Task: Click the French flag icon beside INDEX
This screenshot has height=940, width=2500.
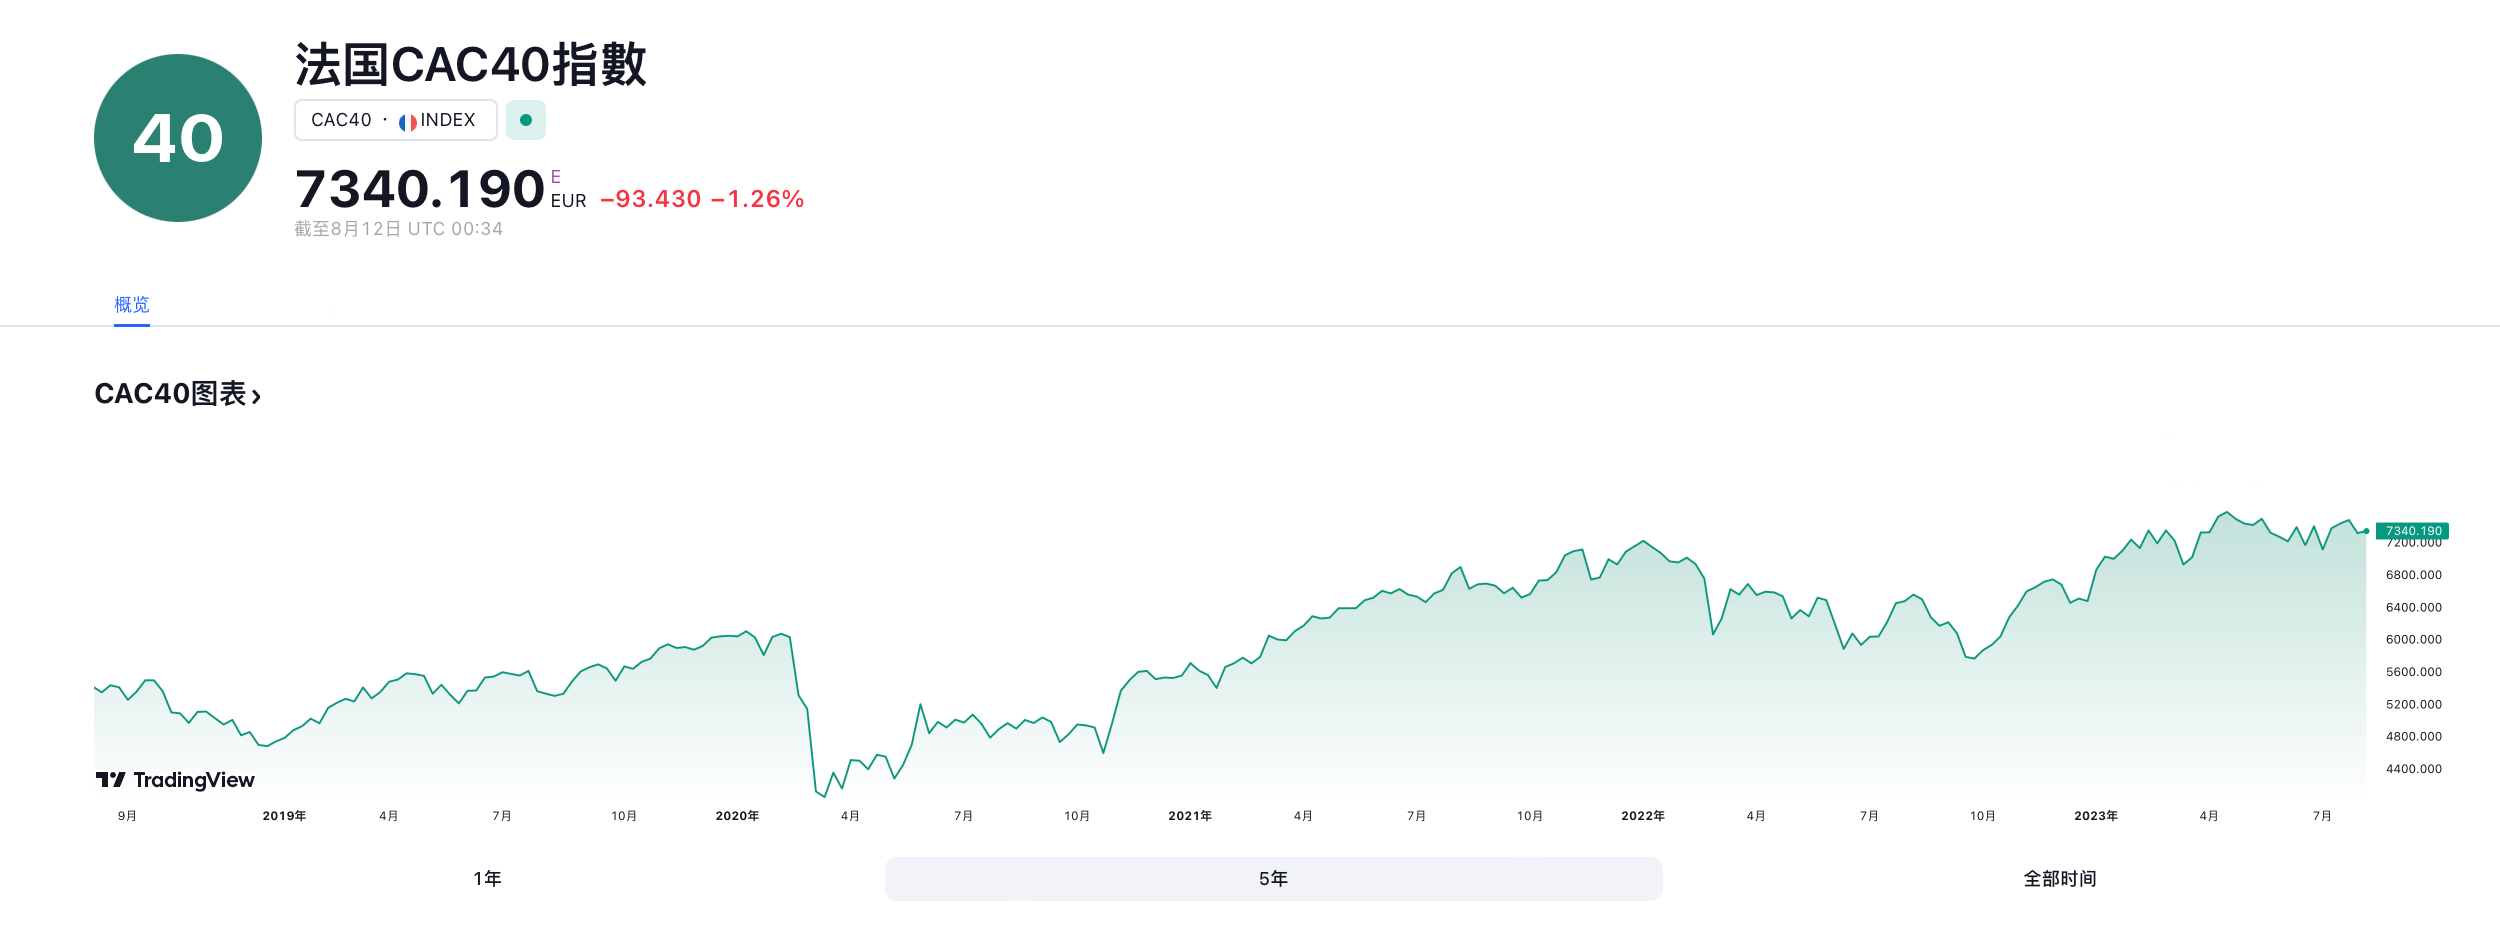Action: [407, 122]
